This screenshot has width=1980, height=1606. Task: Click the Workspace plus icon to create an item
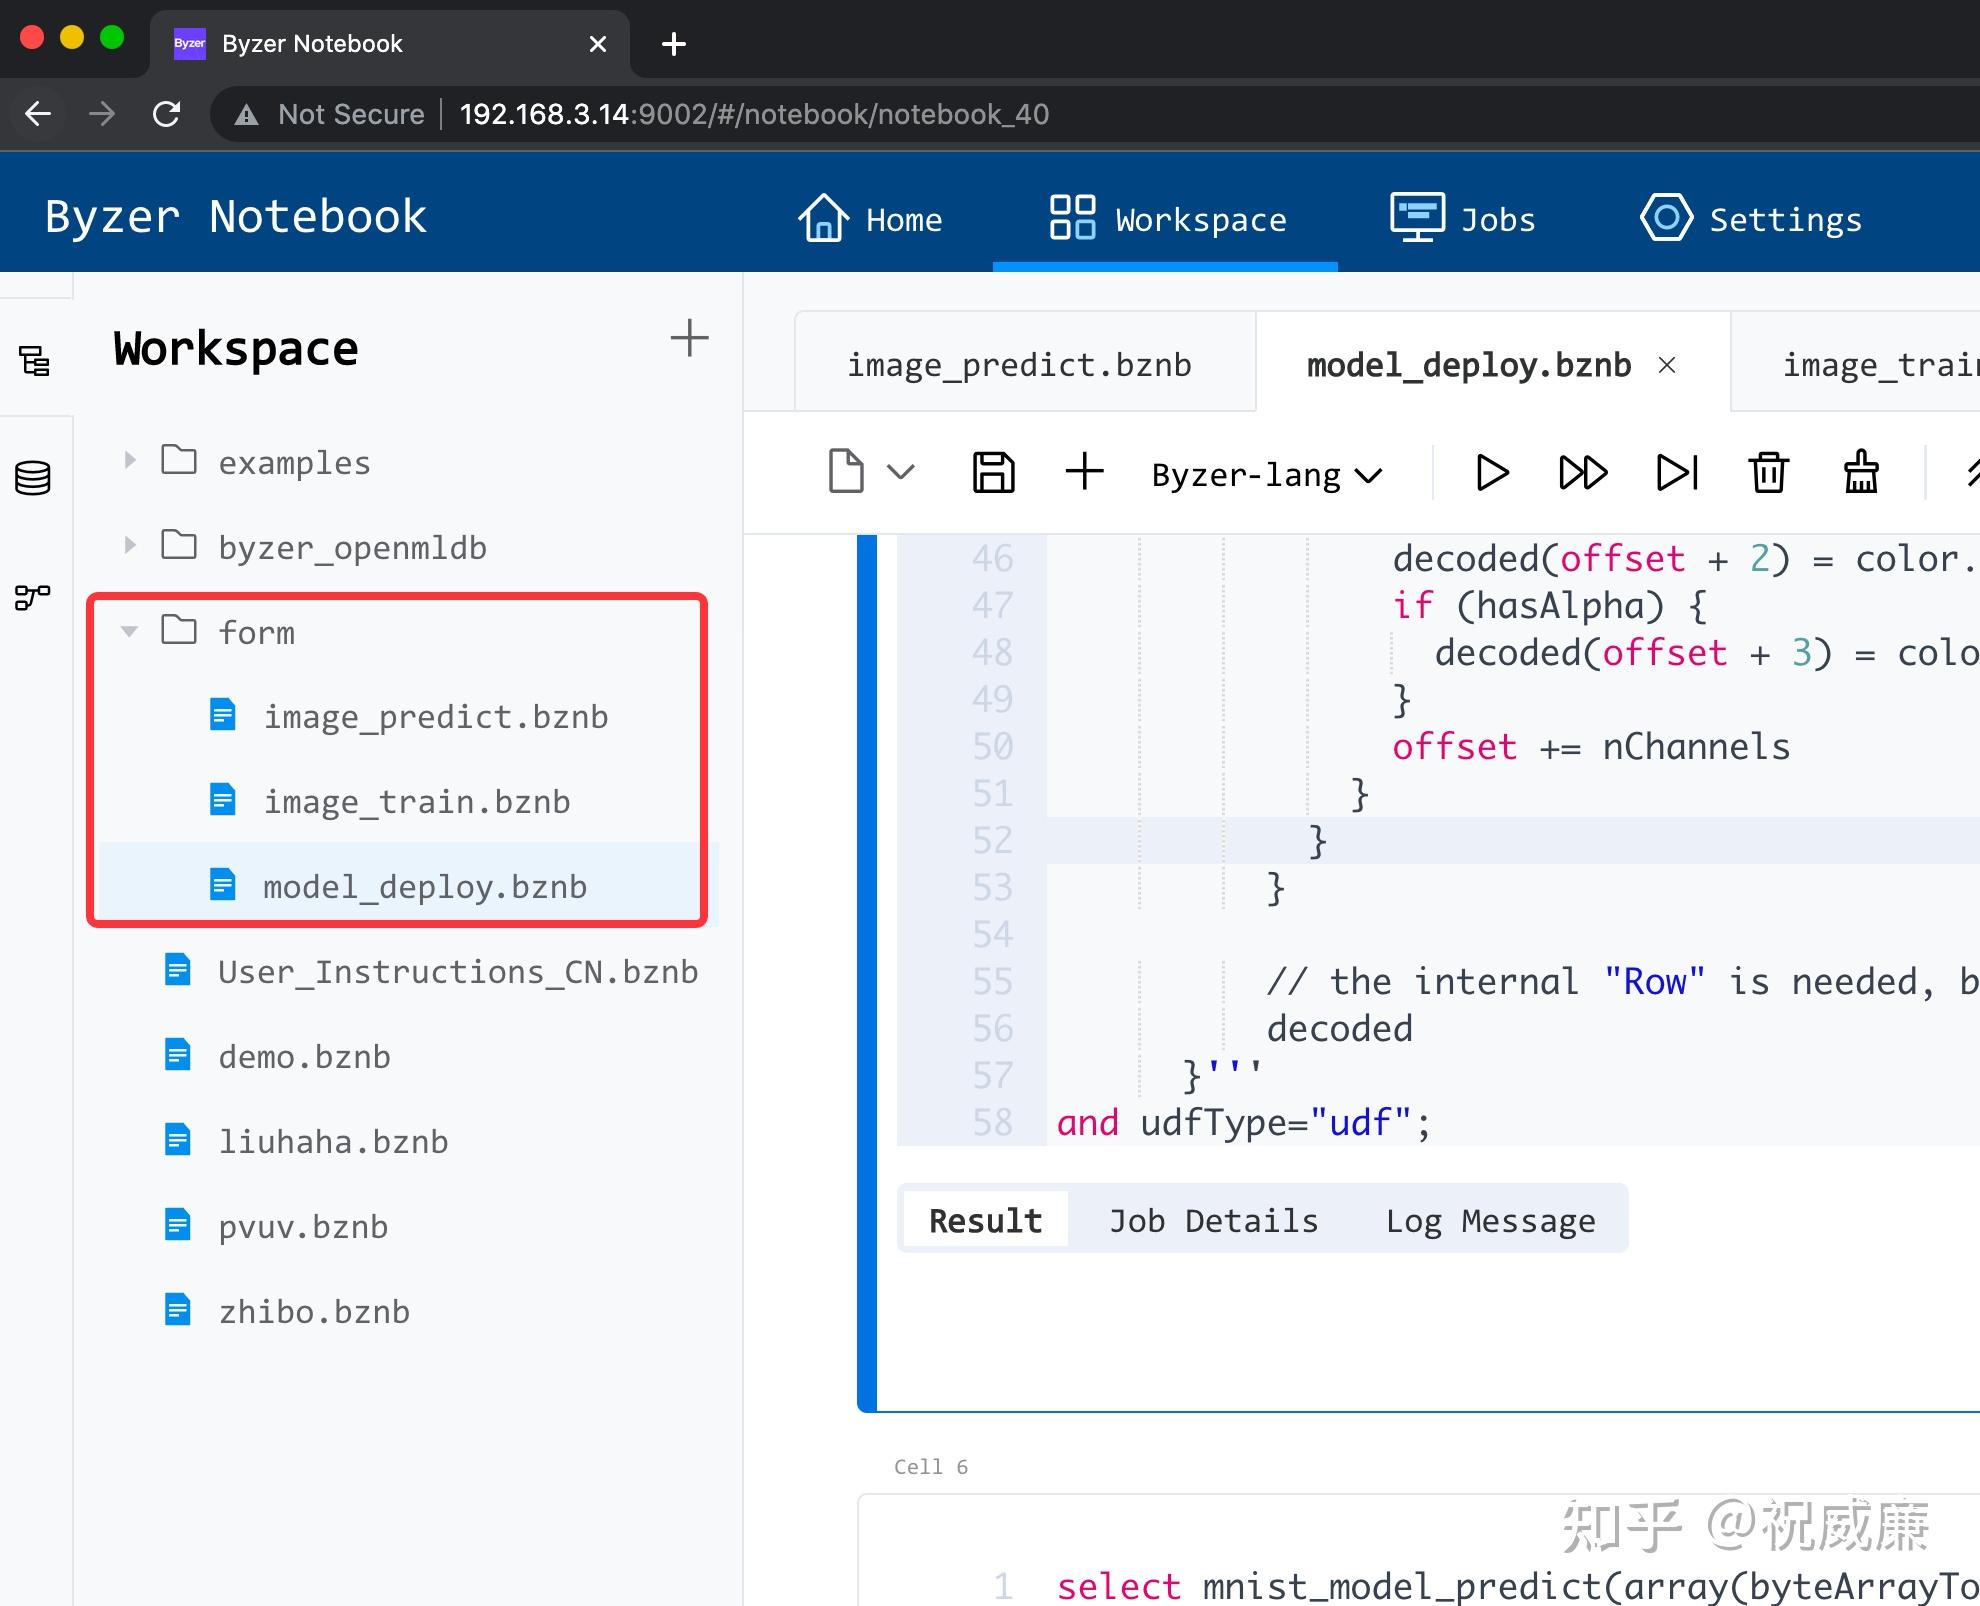point(689,338)
